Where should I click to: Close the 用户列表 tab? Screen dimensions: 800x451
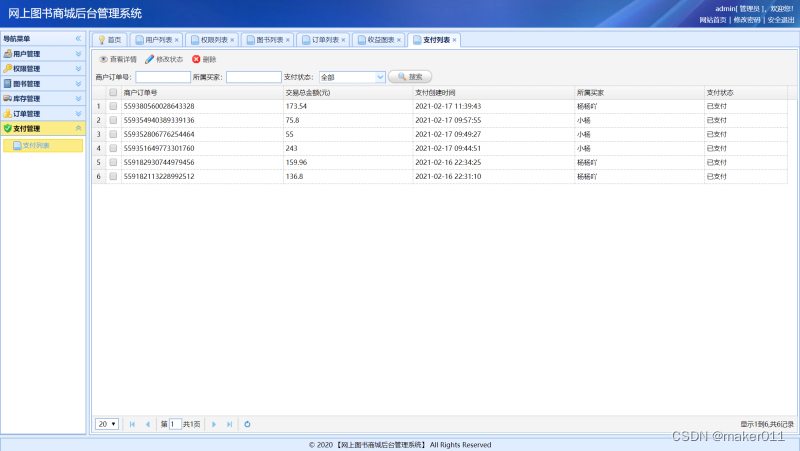177,40
